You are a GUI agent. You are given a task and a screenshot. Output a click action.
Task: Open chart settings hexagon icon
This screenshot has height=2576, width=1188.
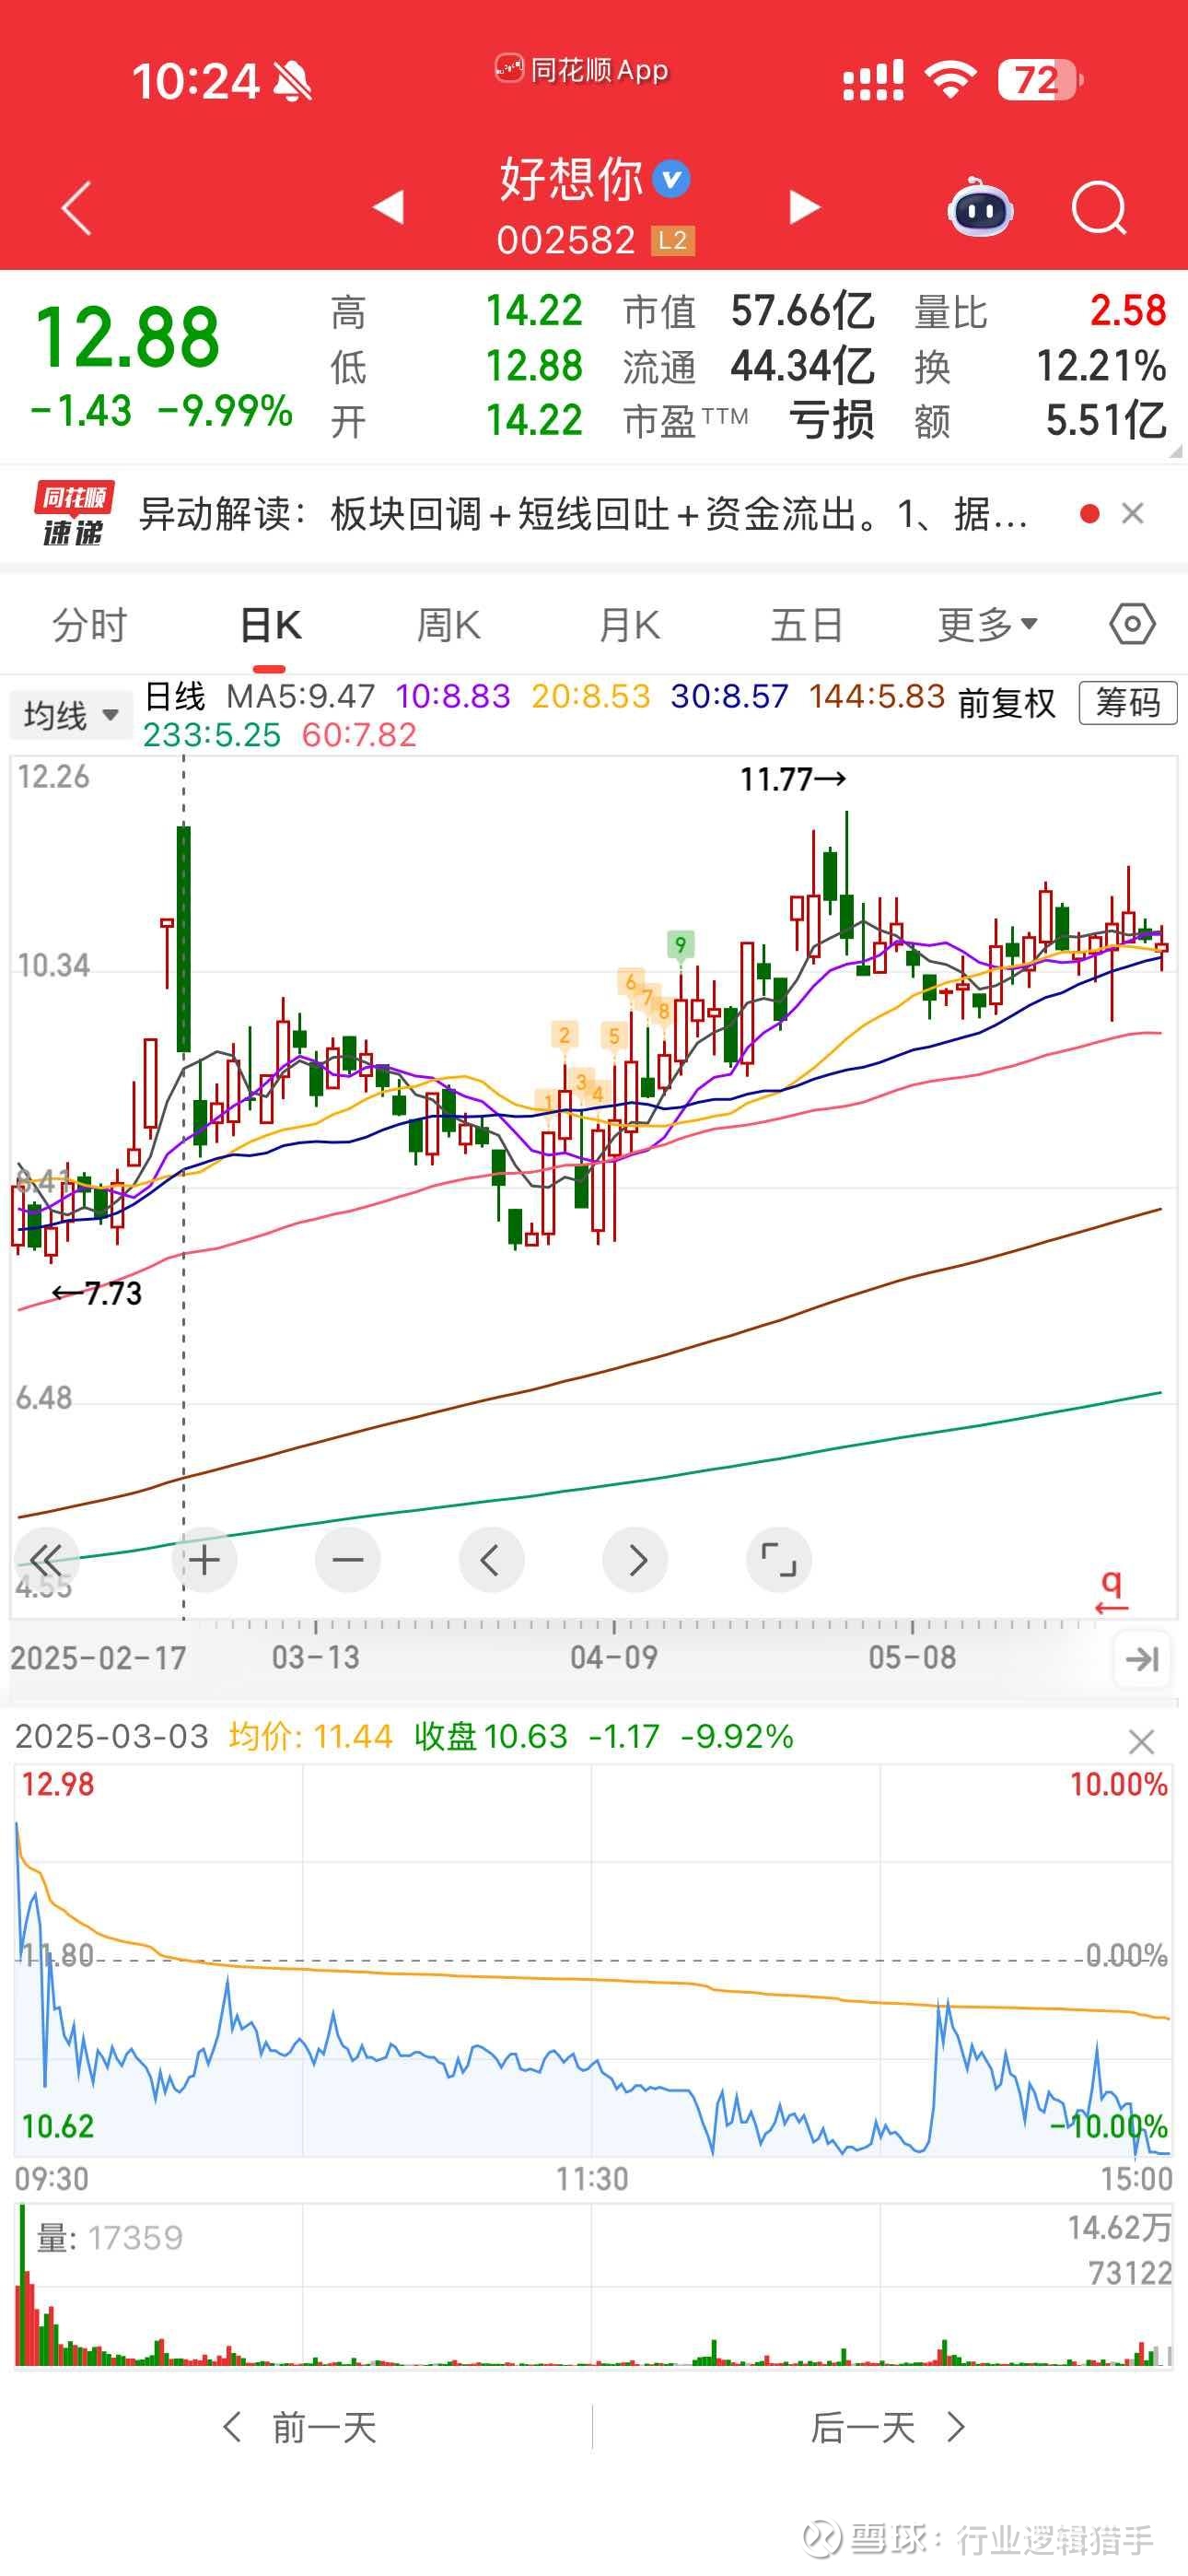coord(1133,625)
